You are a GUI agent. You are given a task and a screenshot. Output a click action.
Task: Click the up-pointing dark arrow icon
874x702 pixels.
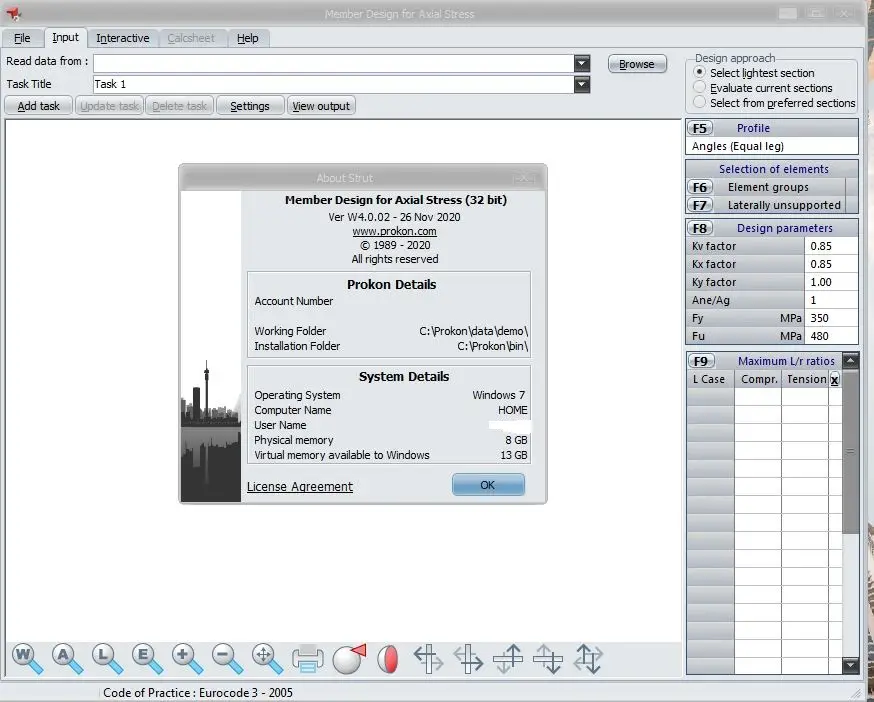coord(508,659)
